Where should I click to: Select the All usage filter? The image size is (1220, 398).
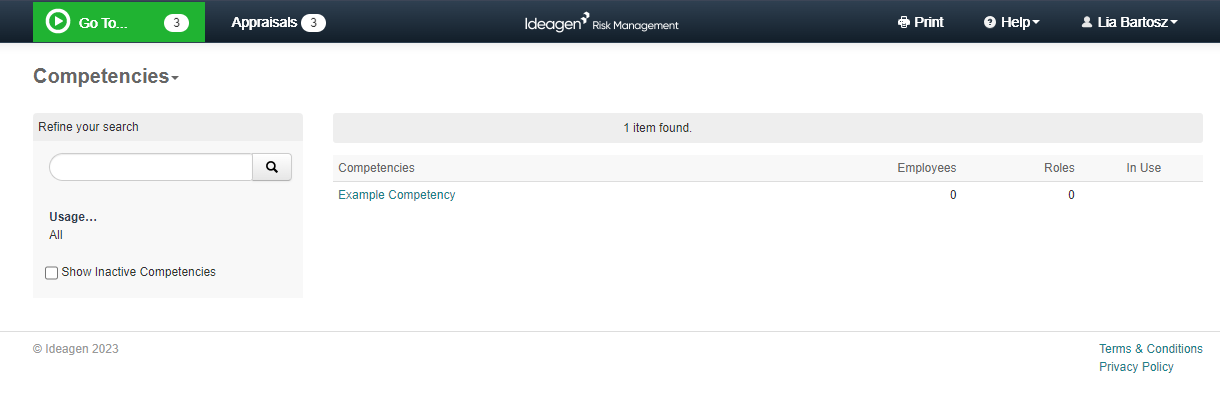(x=56, y=235)
